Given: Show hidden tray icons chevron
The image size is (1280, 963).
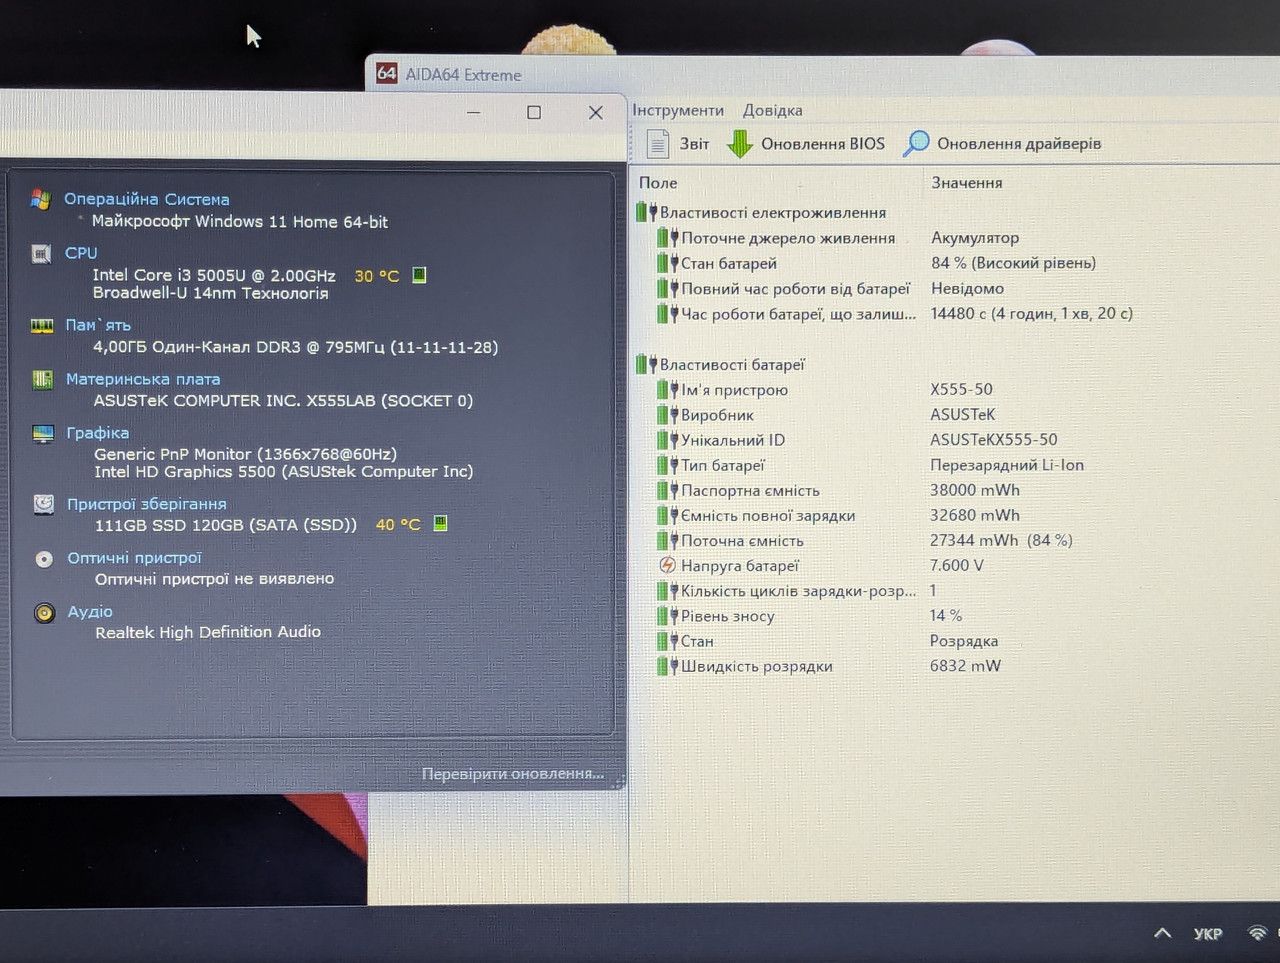Looking at the screenshot, I should click(x=1162, y=933).
